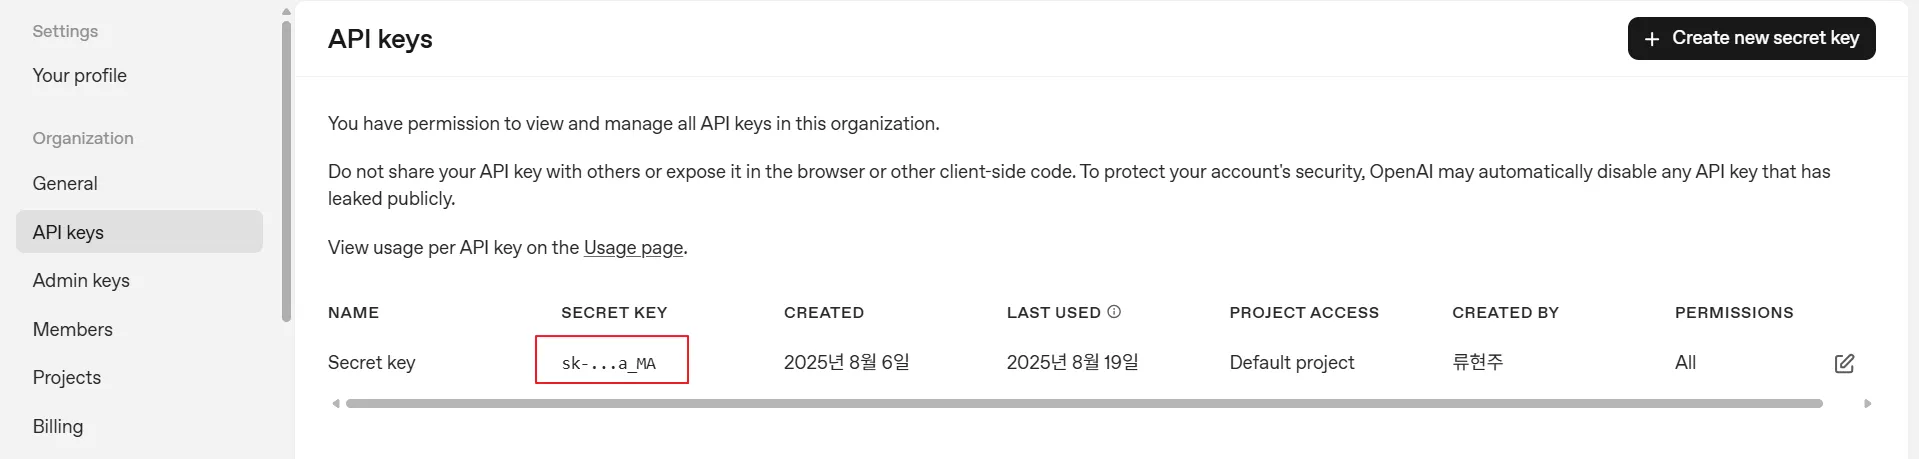The width and height of the screenshot is (1919, 459).
Task: Open Your profile in sidebar
Action: 79,76
